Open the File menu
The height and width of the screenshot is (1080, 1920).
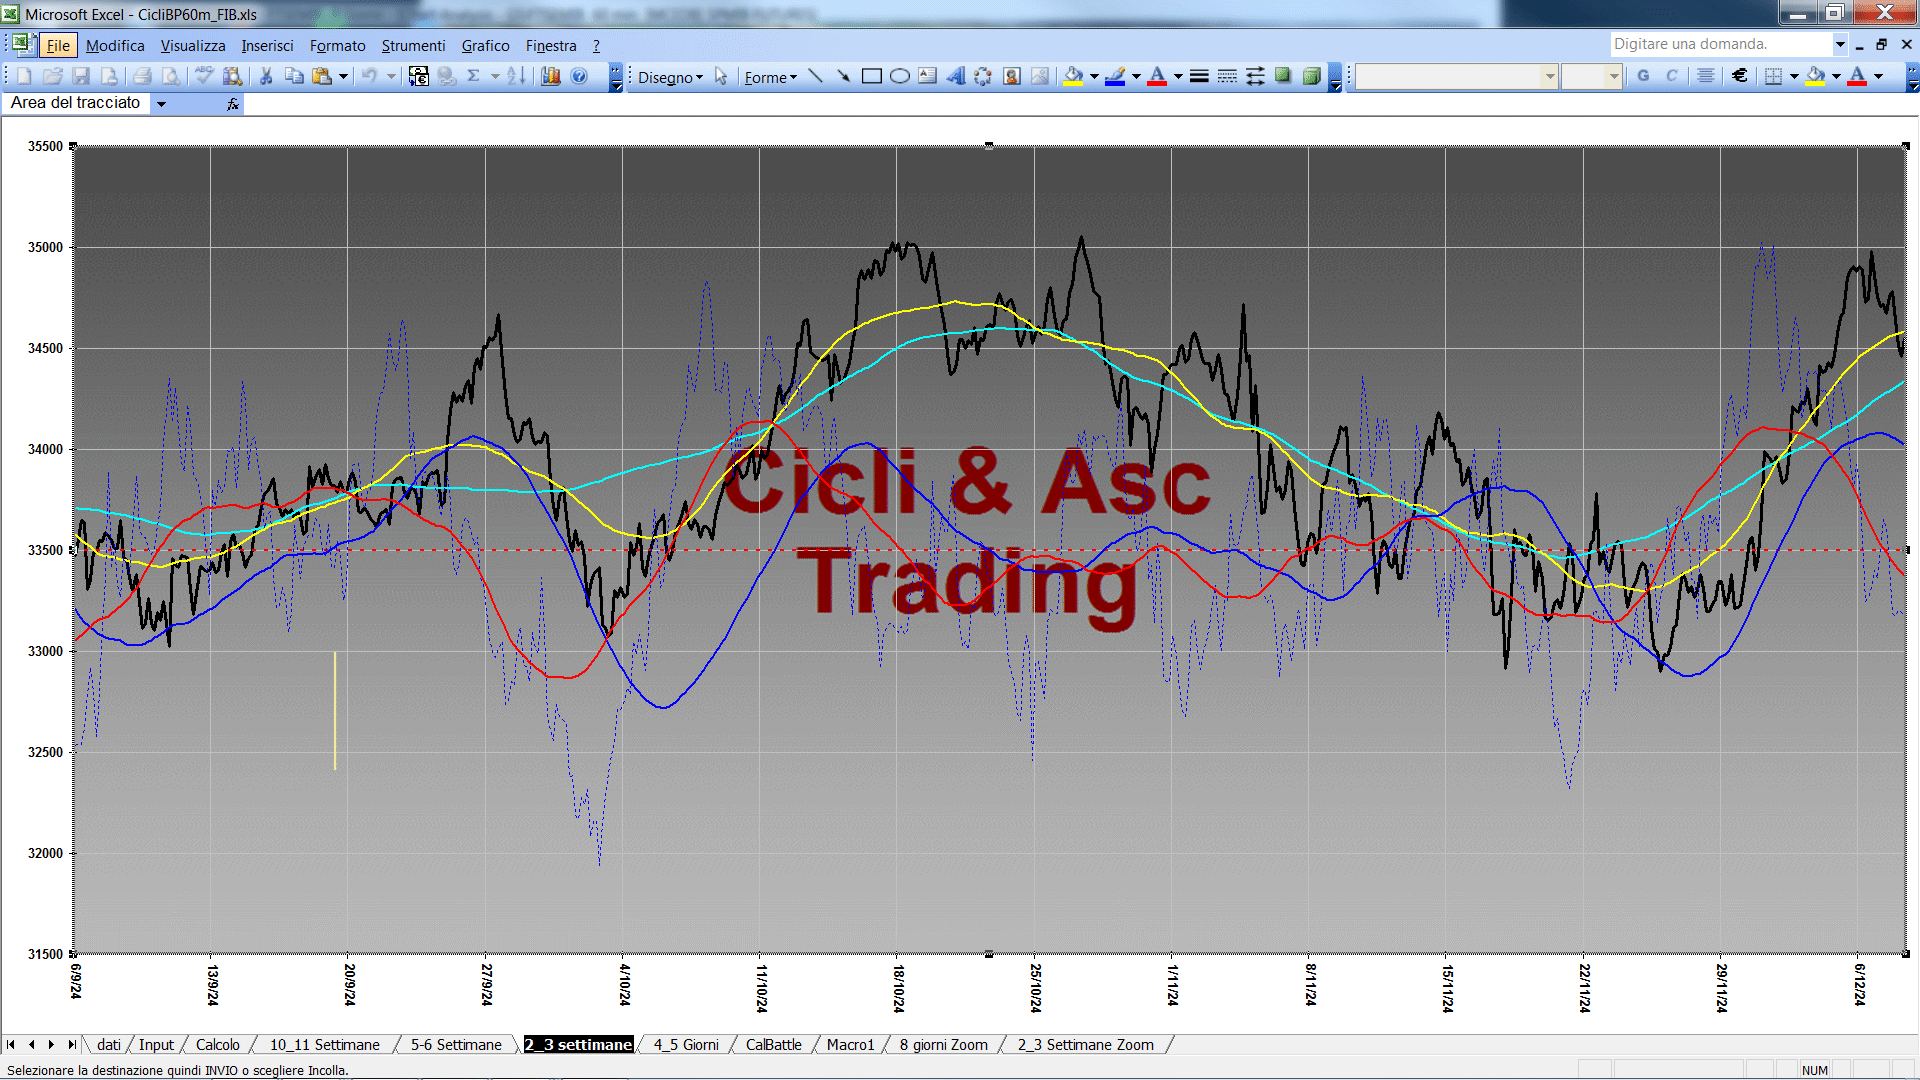[x=58, y=46]
